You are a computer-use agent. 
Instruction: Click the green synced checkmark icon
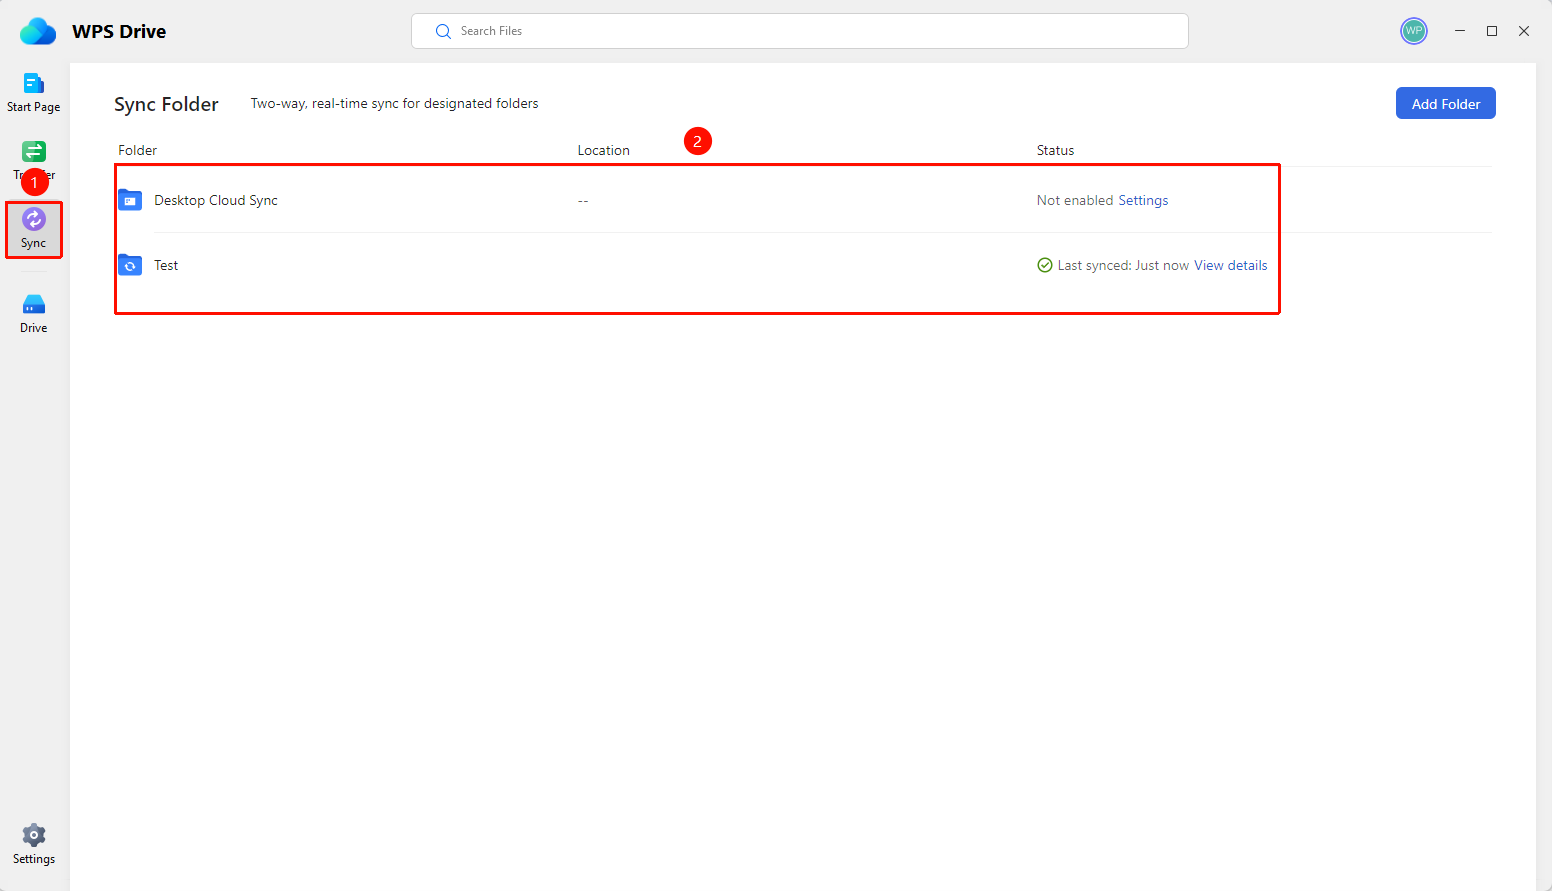tap(1045, 265)
